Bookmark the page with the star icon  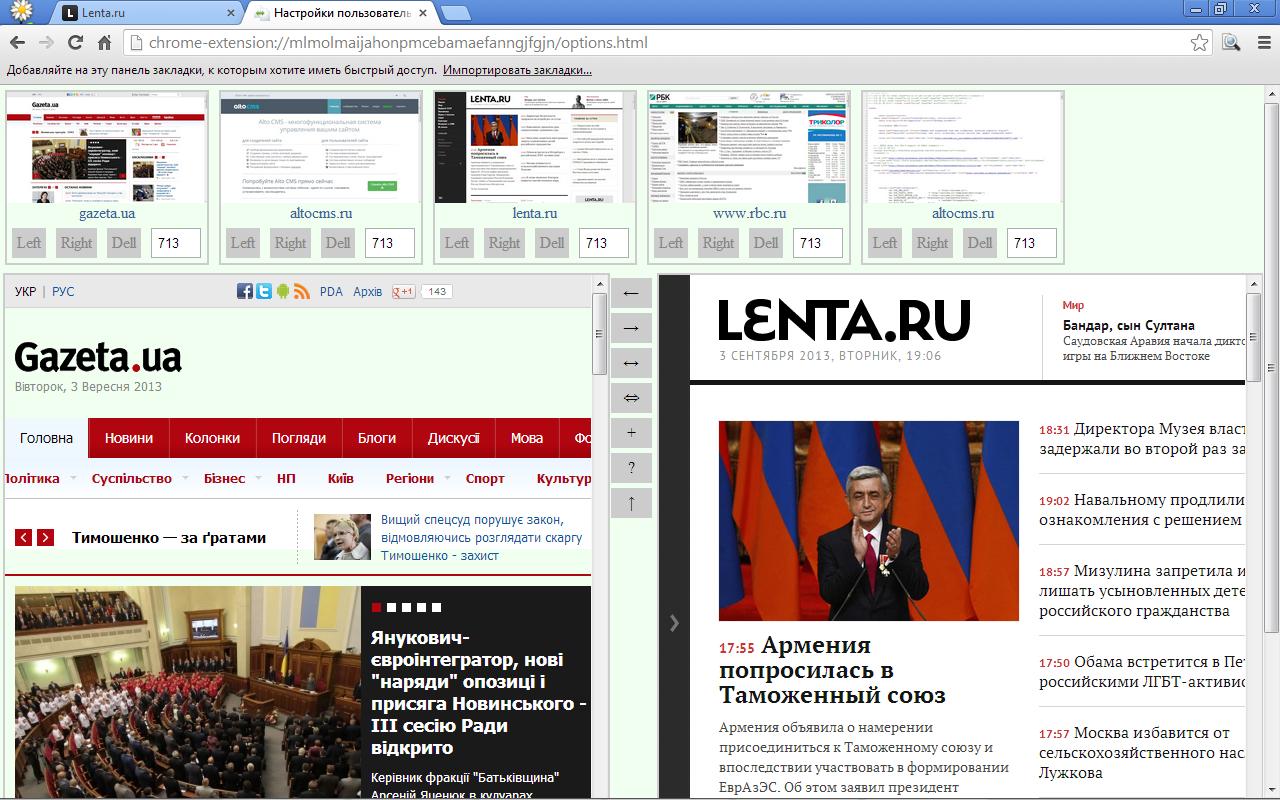point(1199,43)
